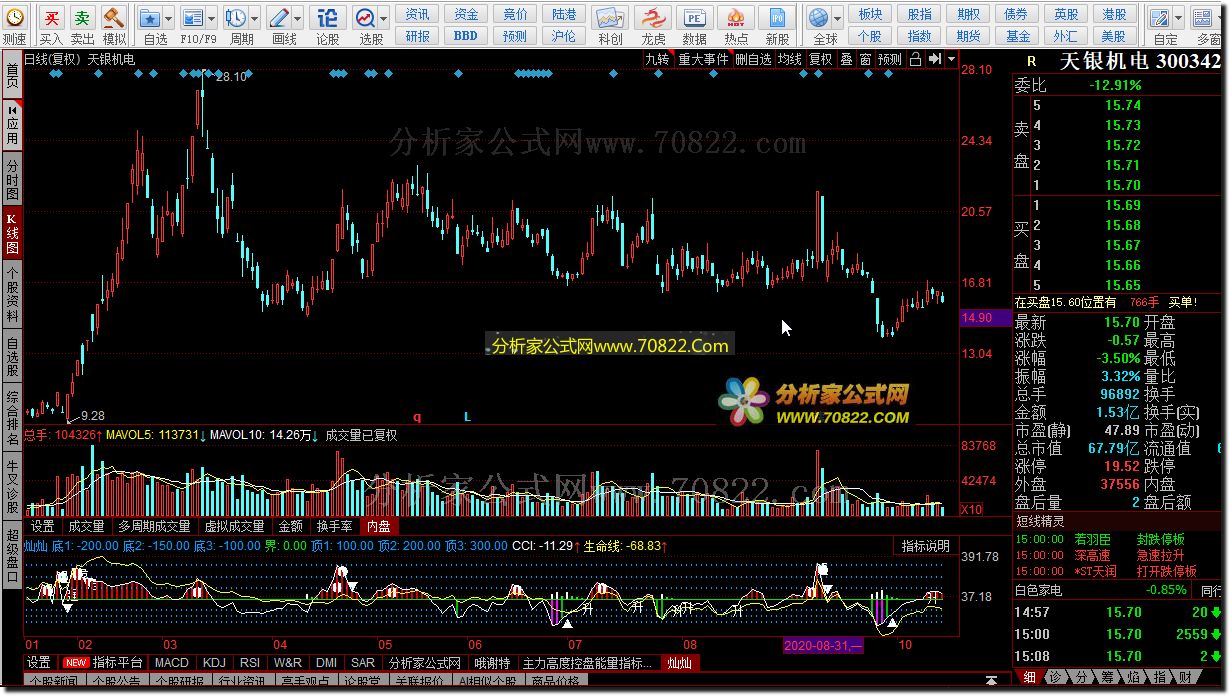Click the 板块 sector button
The image size is (1231, 696).
pos(870,14)
